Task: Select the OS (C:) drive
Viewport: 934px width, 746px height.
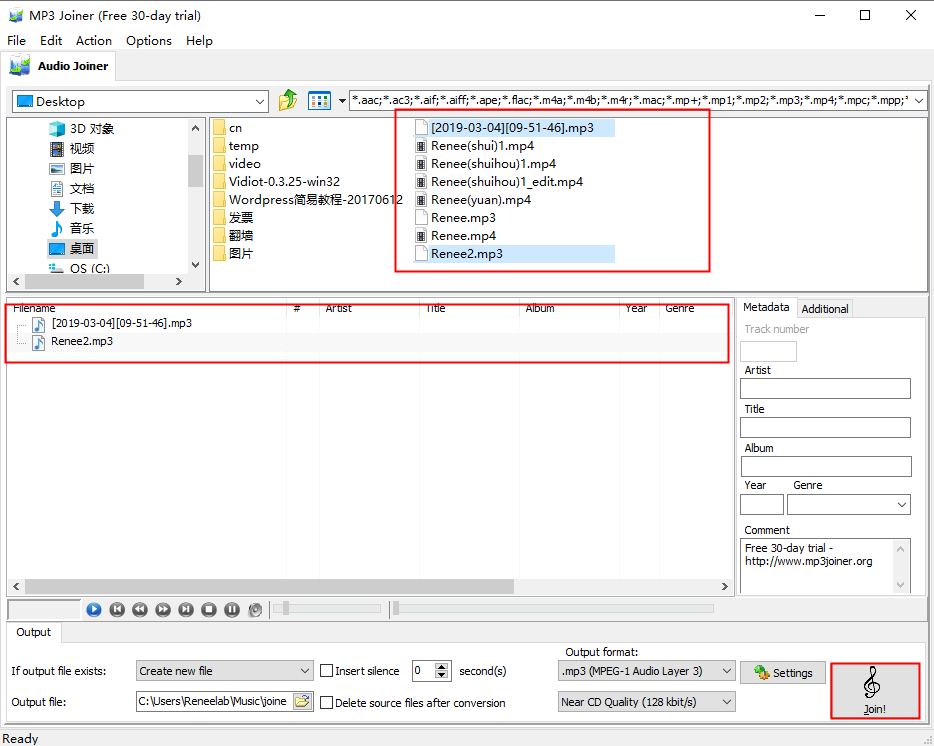Action: point(80,268)
